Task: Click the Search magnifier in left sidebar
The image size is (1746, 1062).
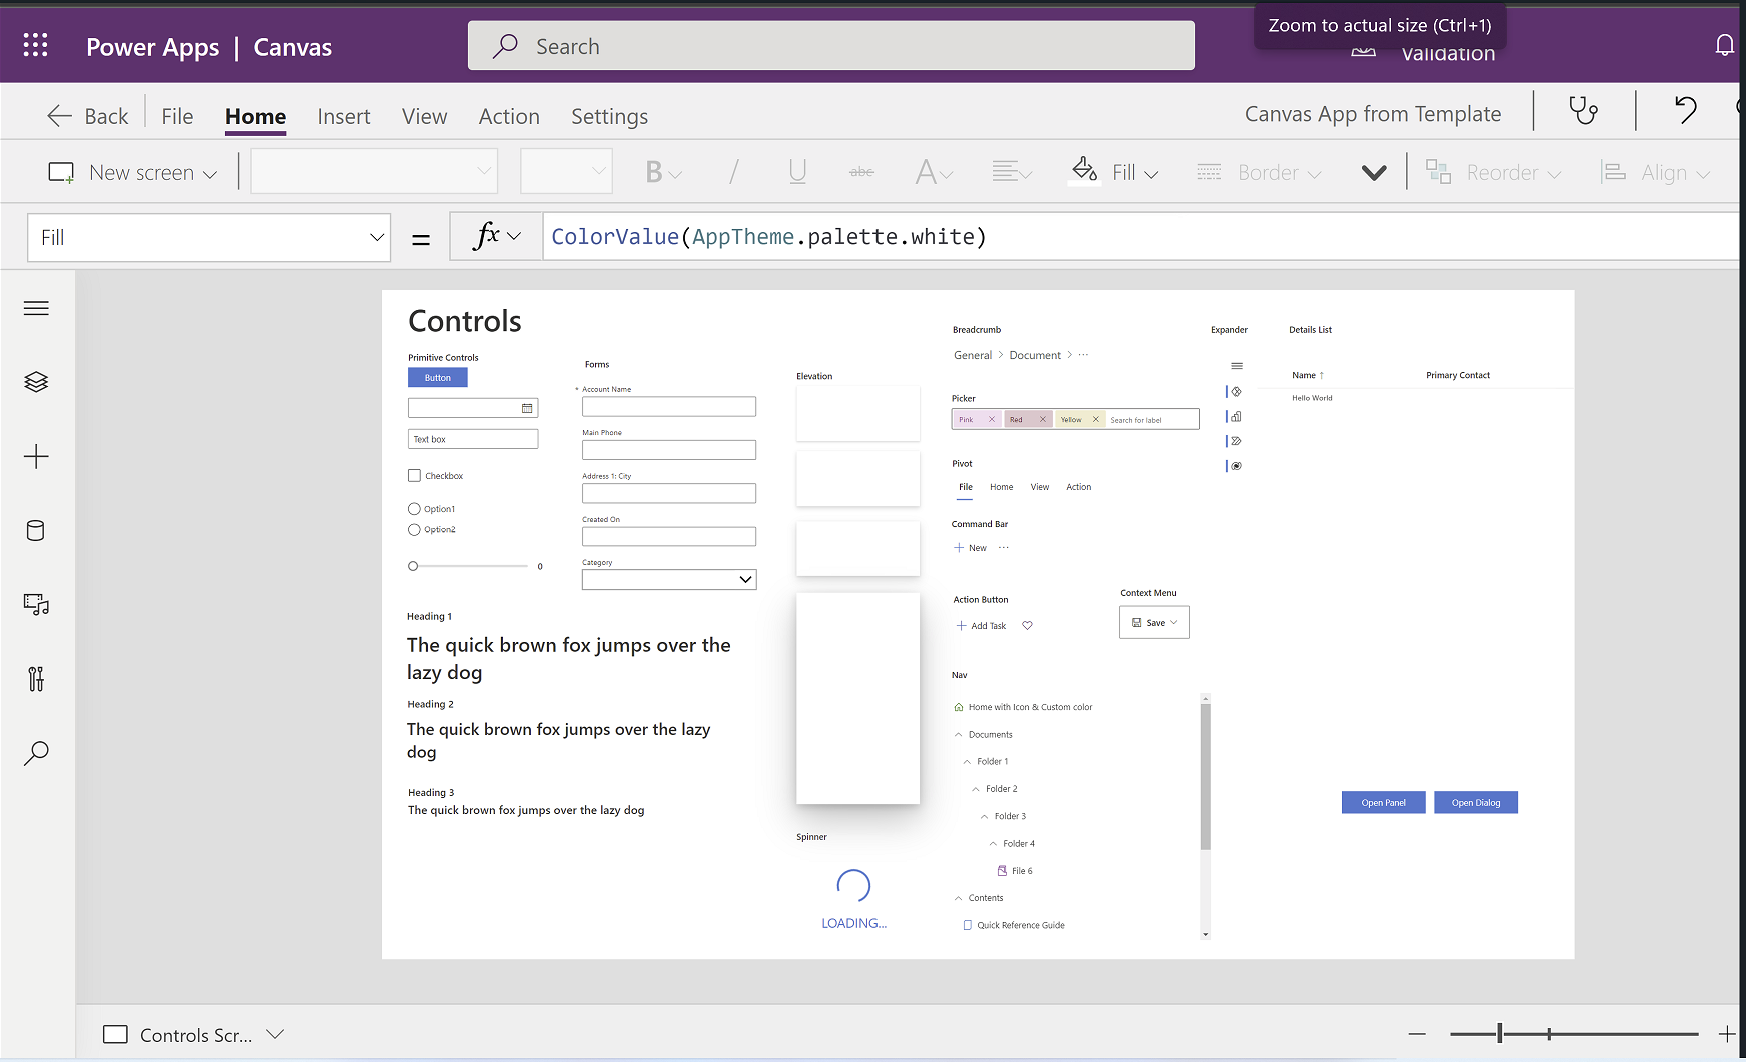Action: [36, 753]
